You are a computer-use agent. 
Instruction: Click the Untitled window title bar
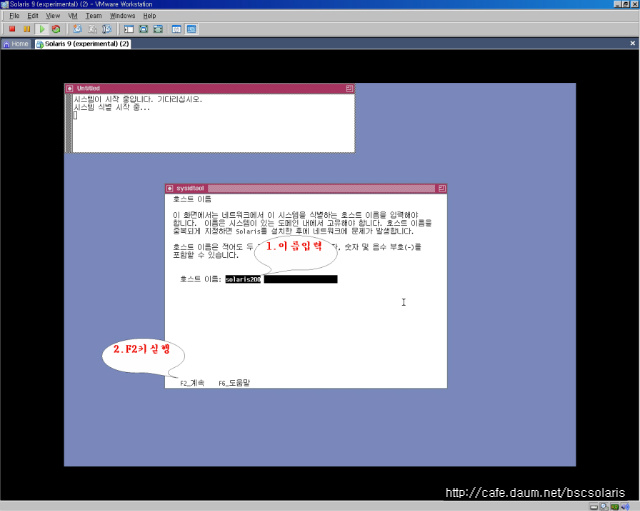point(210,88)
